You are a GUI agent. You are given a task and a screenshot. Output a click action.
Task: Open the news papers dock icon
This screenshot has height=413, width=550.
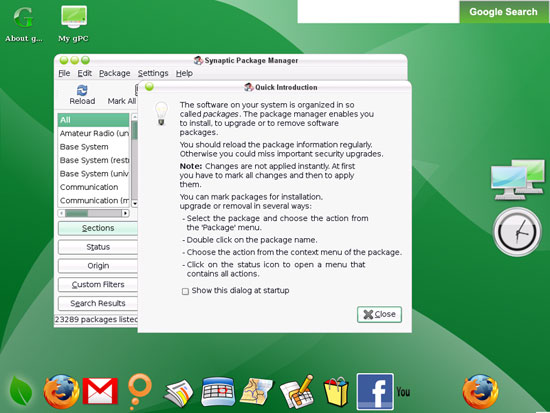(179, 393)
